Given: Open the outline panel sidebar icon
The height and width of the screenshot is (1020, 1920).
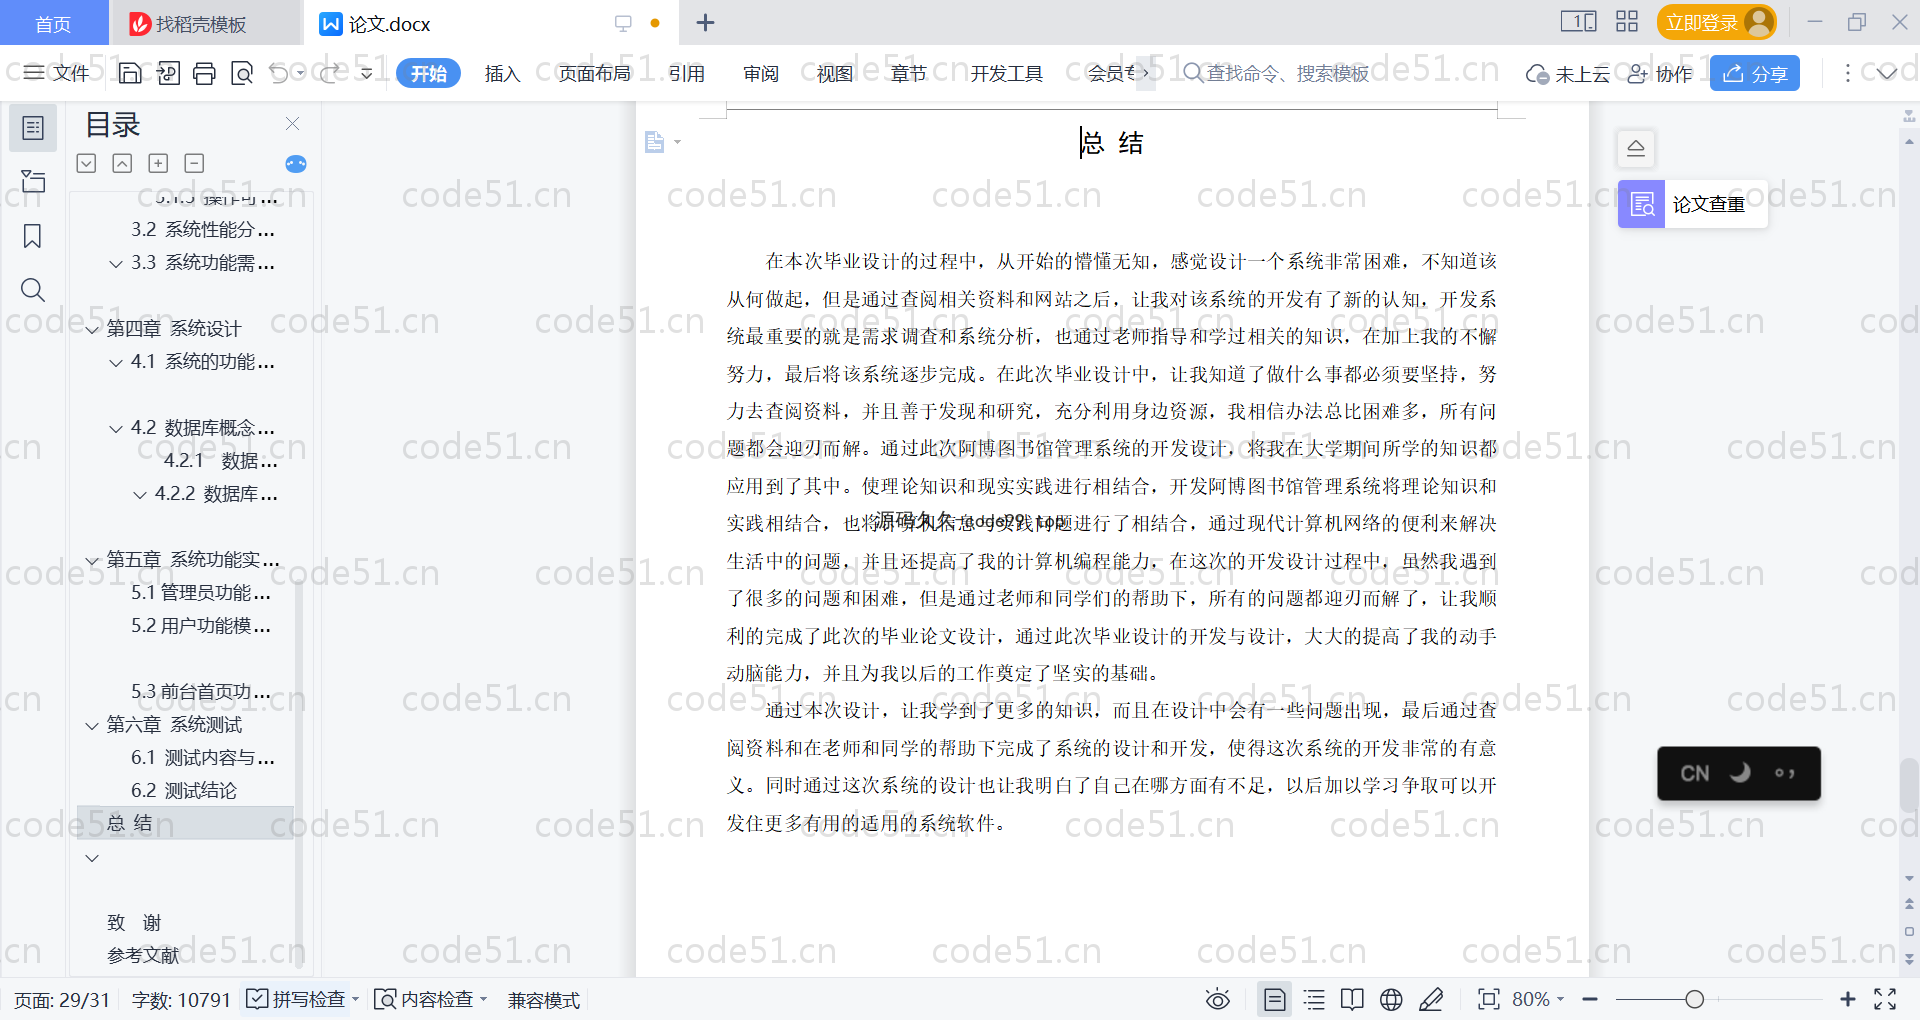Looking at the screenshot, I should [x=33, y=128].
